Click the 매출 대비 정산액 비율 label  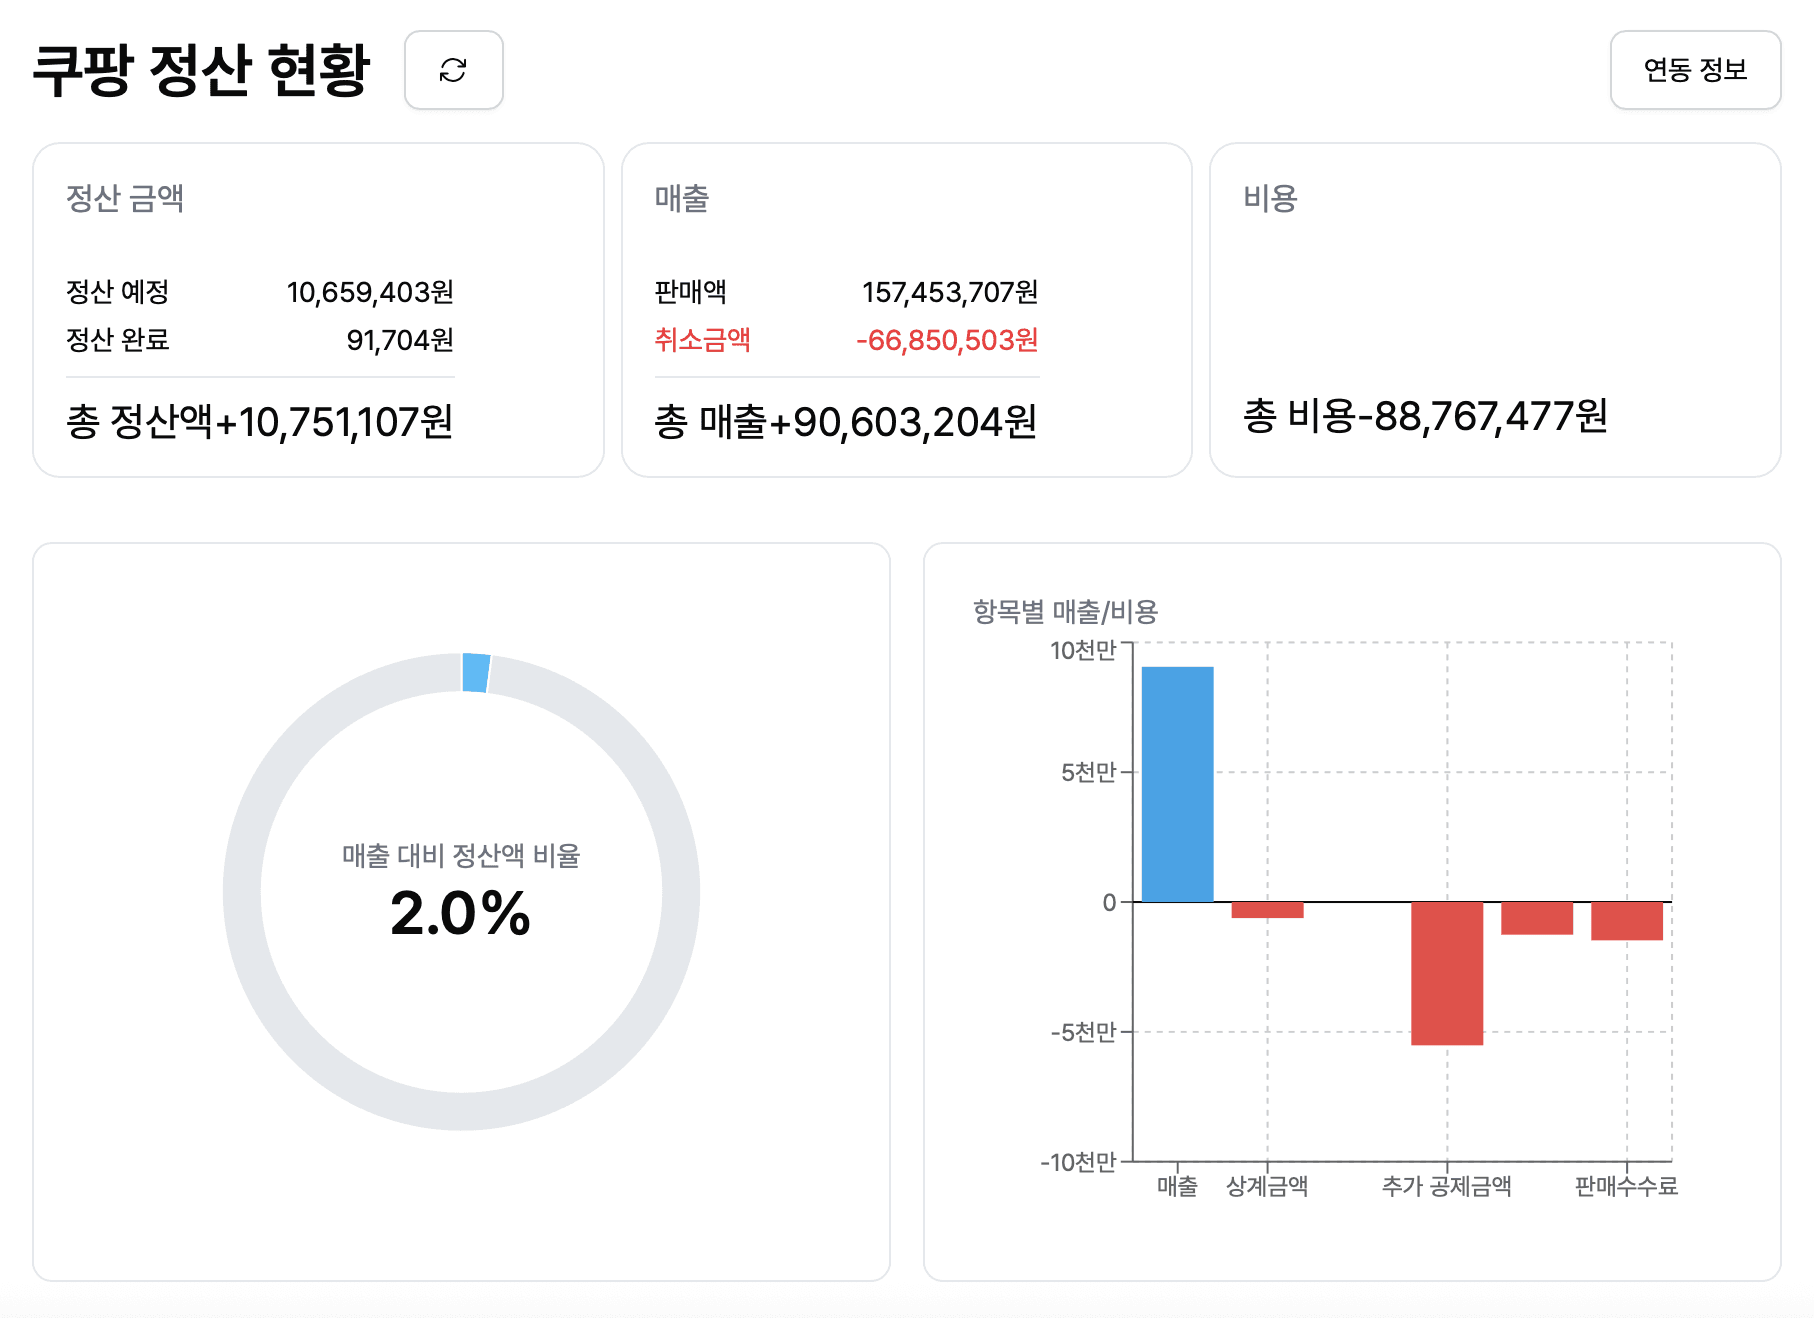pyautogui.click(x=461, y=856)
